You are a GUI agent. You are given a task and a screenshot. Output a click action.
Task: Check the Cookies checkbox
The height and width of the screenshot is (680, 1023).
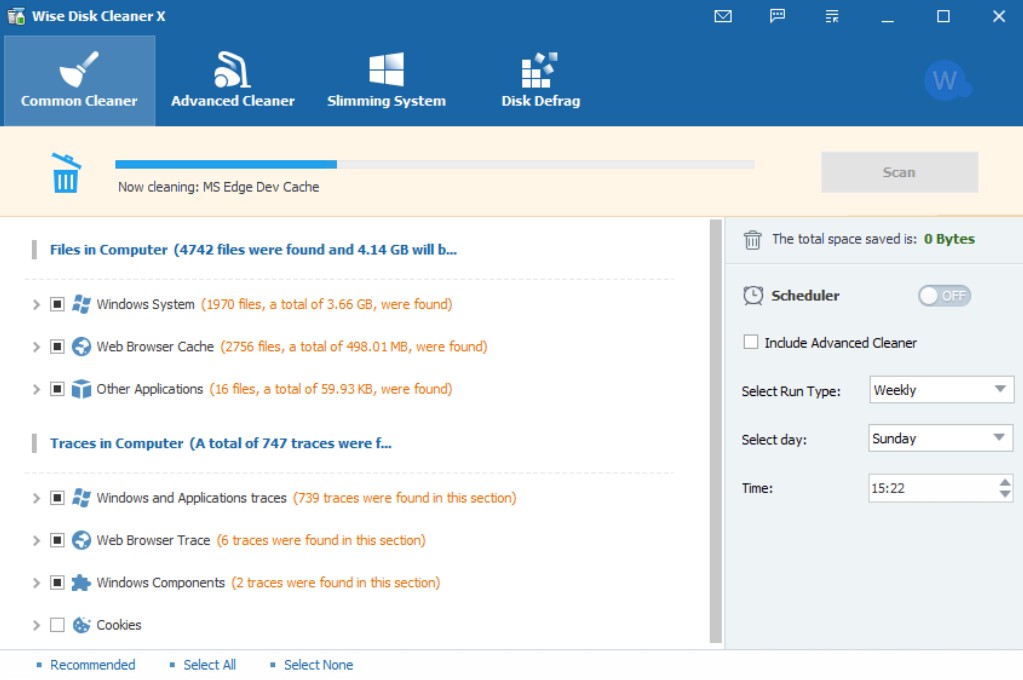click(57, 625)
